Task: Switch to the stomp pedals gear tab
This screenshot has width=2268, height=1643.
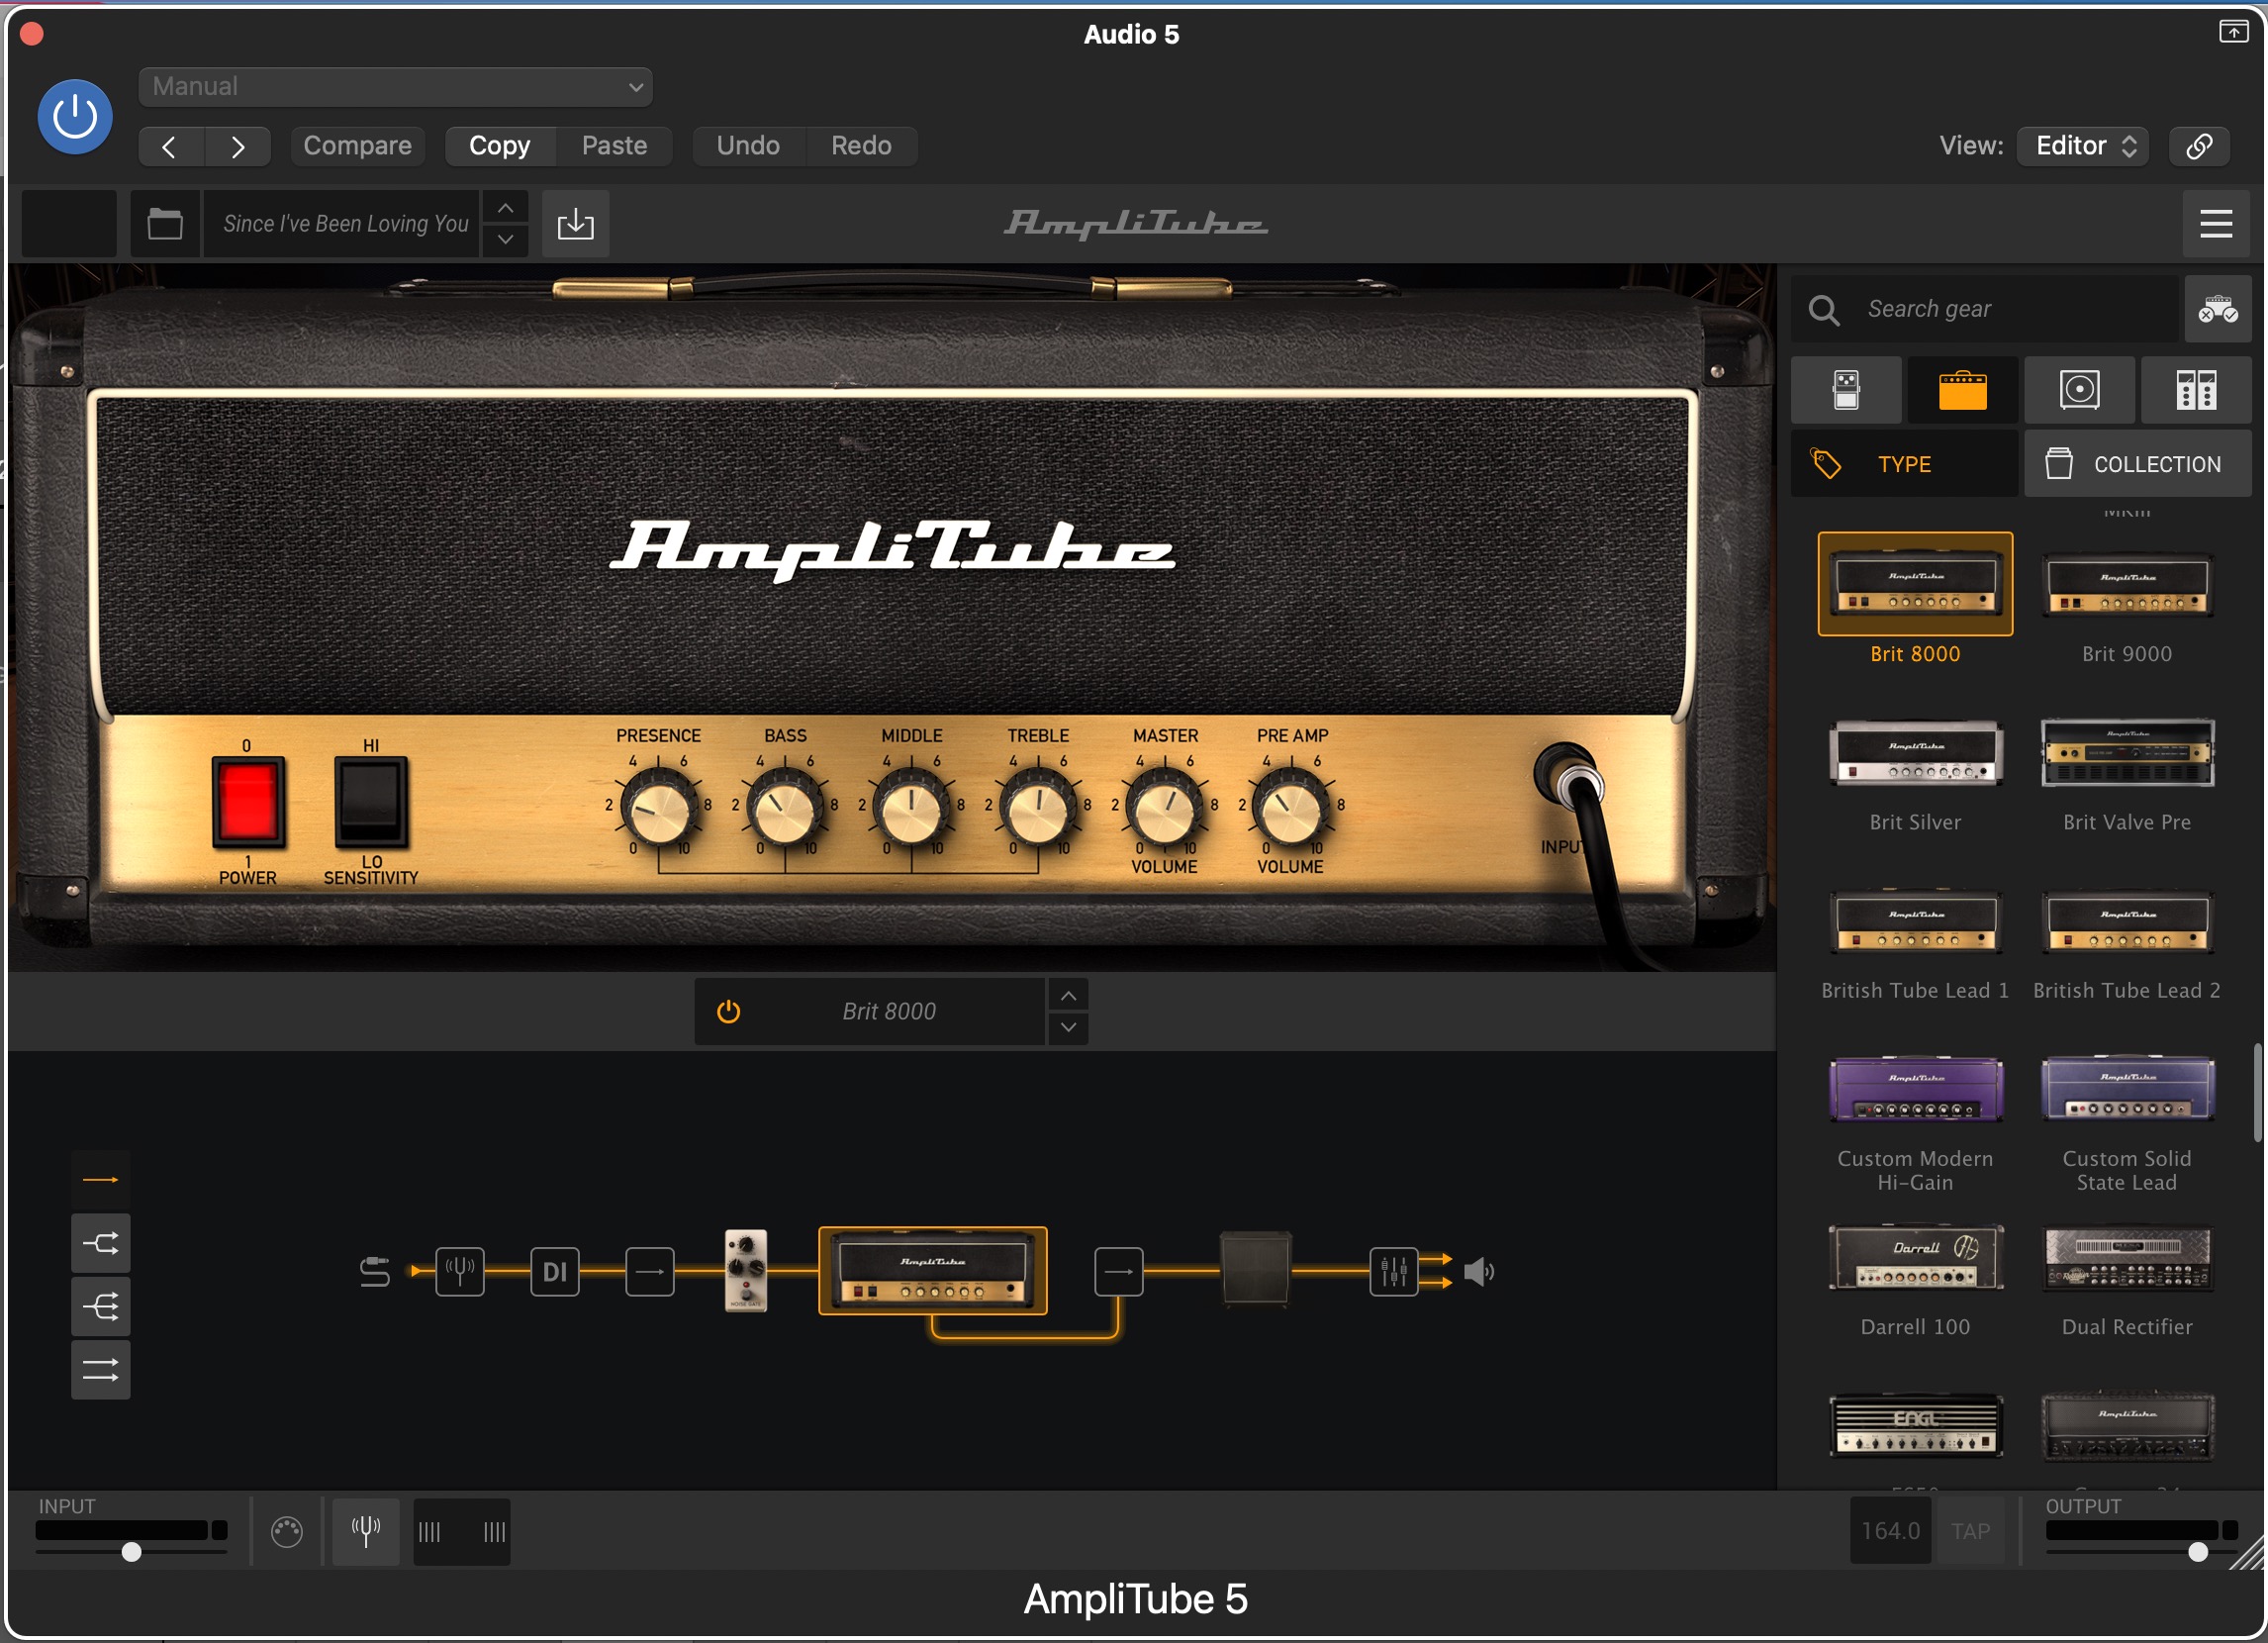Action: pyautogui.click(x=1846, y=390)
